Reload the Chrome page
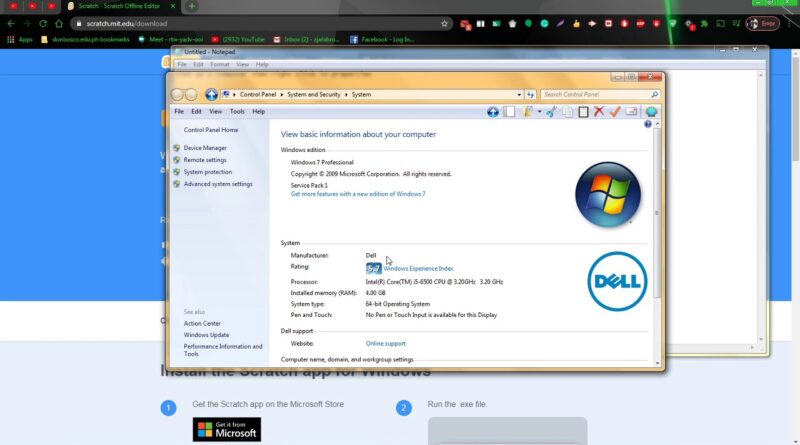 pyautogui.click(x=43, y=23)
